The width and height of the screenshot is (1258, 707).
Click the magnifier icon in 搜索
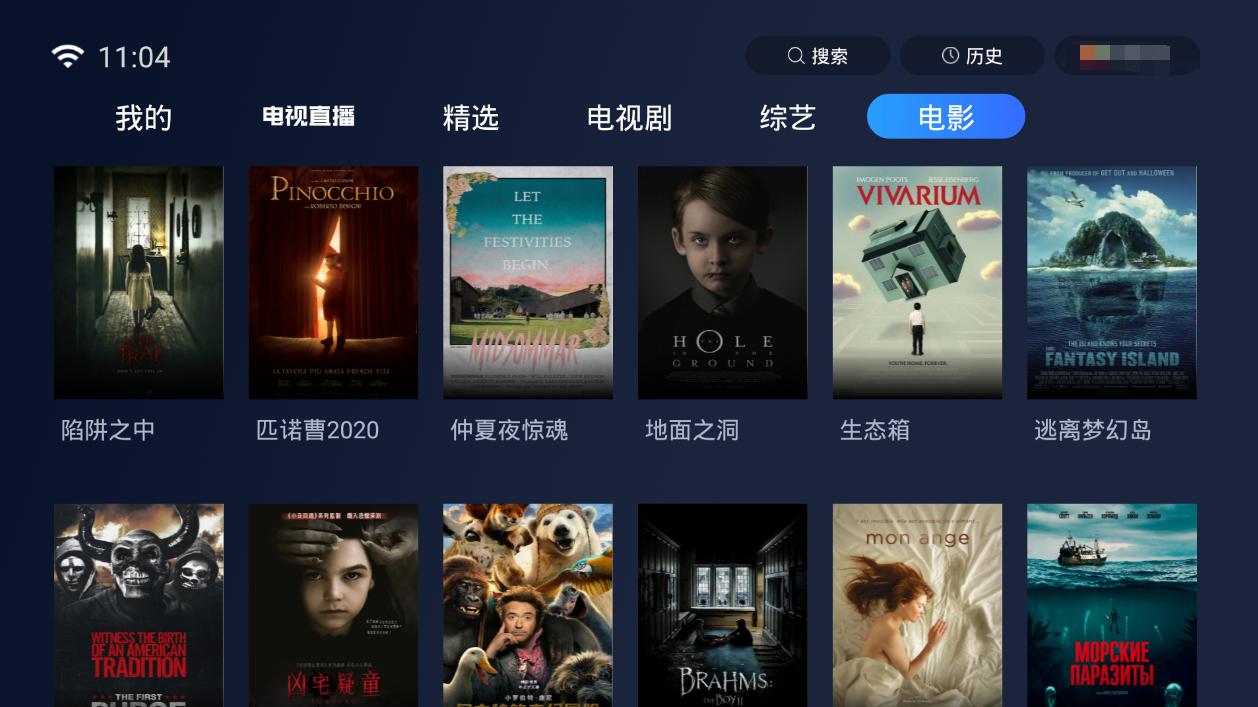pyautogui.click(x=796, y=56)
